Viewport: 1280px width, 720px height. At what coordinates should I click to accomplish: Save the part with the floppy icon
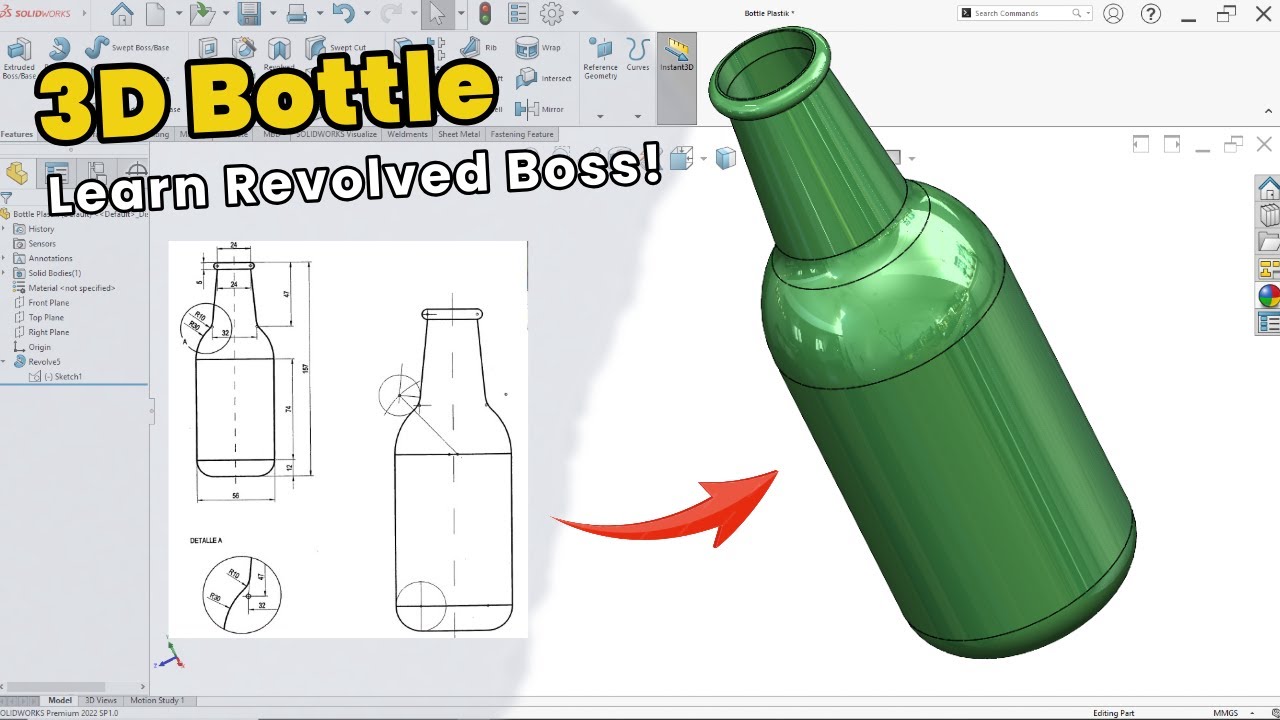pyautogui.click(x=249, y=14)
